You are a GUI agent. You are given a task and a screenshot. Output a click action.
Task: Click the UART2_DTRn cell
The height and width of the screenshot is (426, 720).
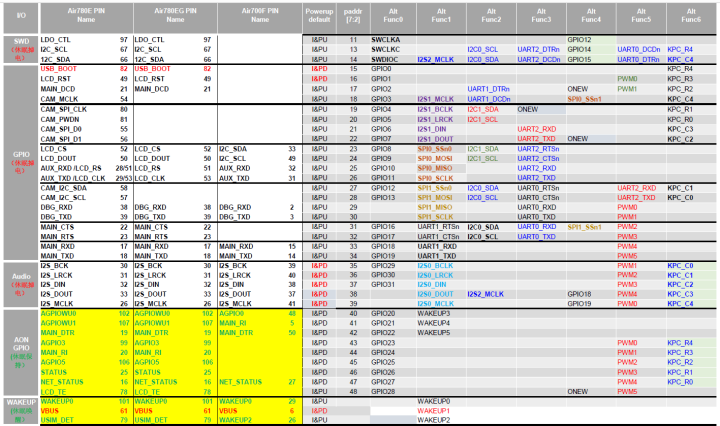539,50
